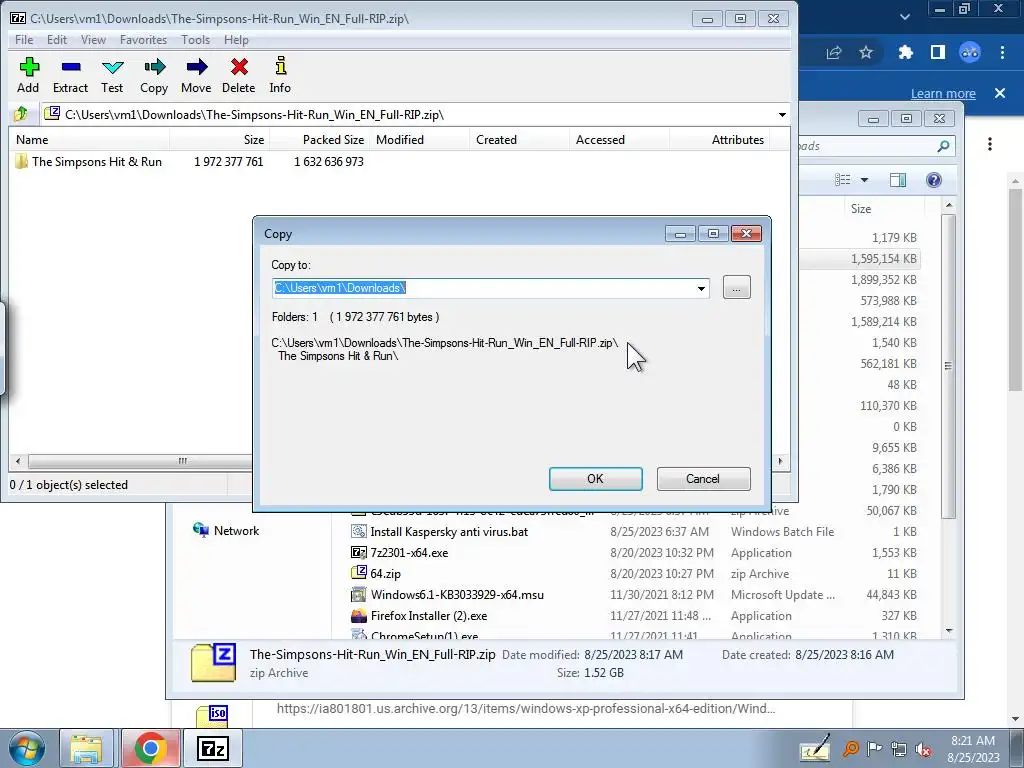Select Firefox Installer (2).exe file

point(428,615)
